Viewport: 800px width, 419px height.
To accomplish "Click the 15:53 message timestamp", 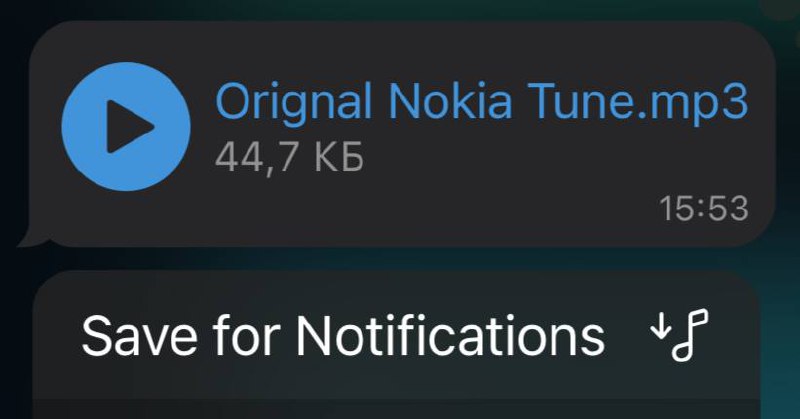I will coord(704,209).
